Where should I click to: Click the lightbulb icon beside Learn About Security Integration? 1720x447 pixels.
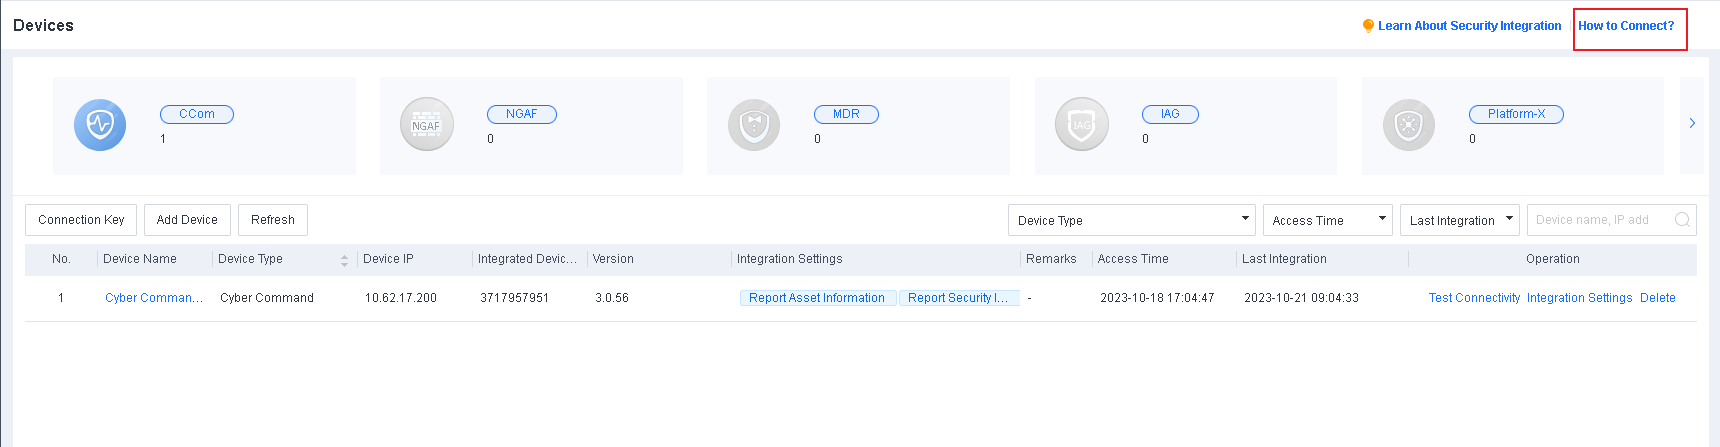[x=1368, y=26]
